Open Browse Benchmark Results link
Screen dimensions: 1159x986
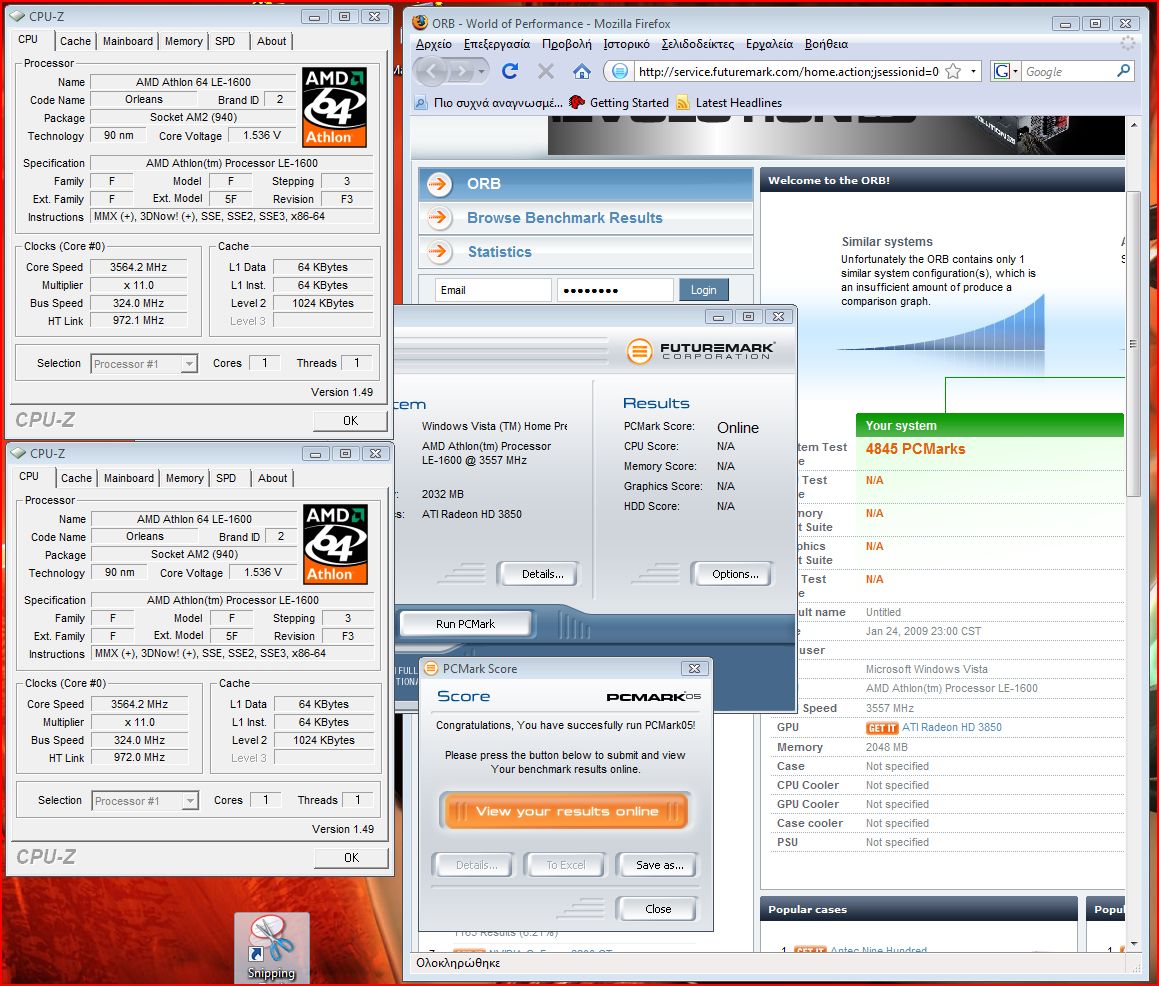point(565,217)
